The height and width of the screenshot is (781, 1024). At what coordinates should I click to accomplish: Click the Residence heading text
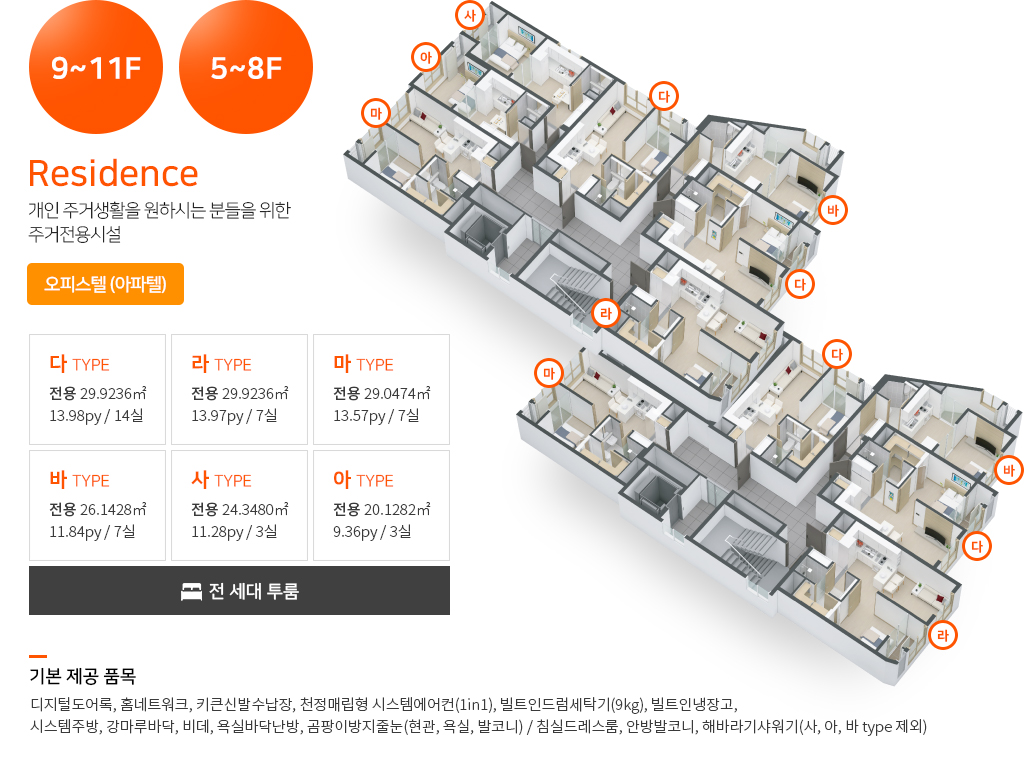[113, 174]
